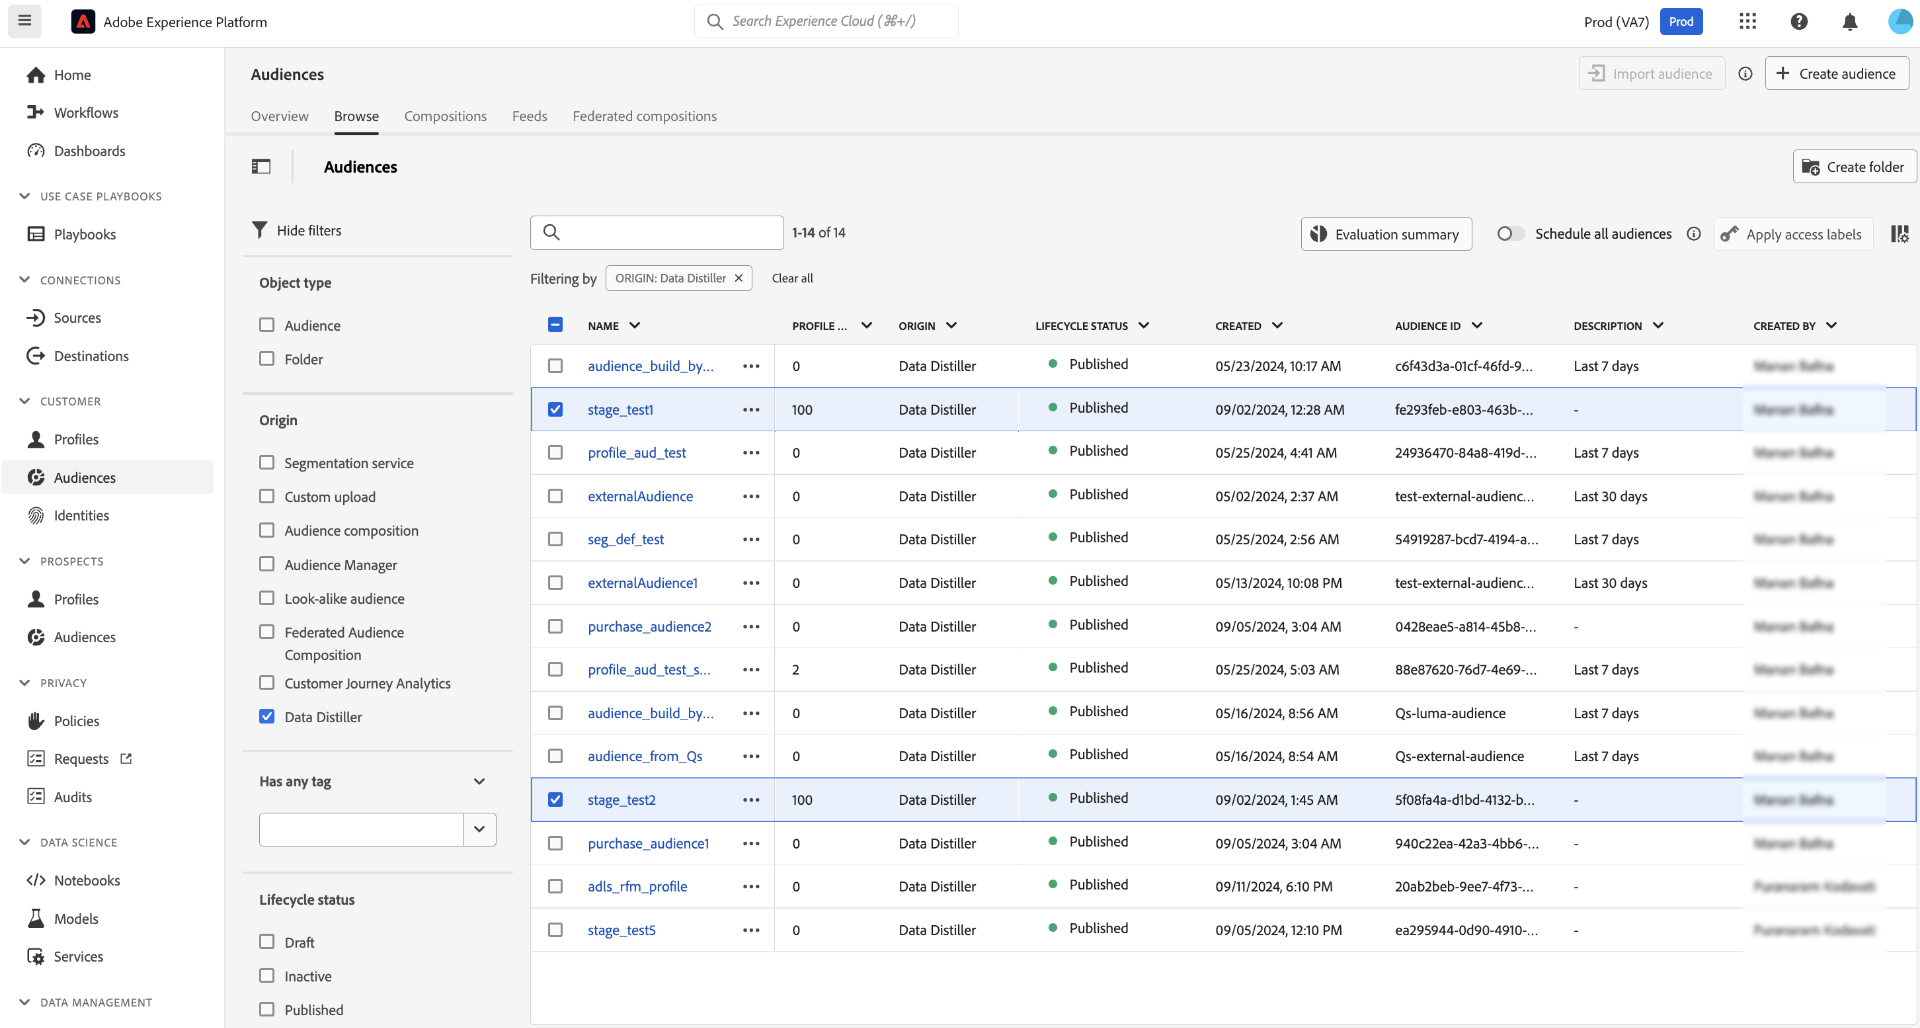1920x1028 pixels.
Task: Uncheck the Data Distiller origin filter
Action: 267,717
